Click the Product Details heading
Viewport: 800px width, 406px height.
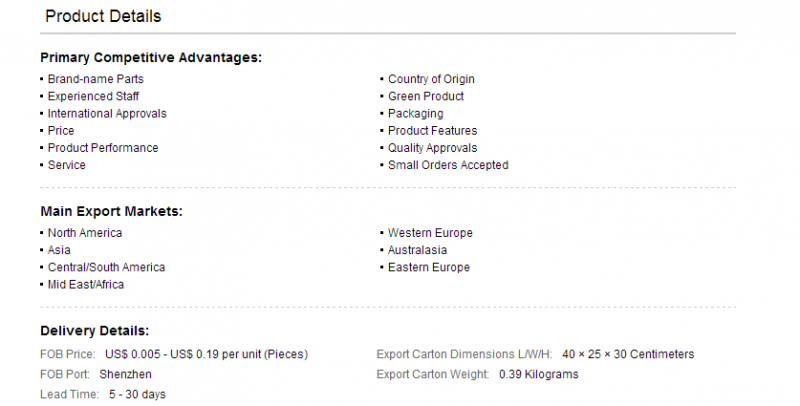click(103, 16)
